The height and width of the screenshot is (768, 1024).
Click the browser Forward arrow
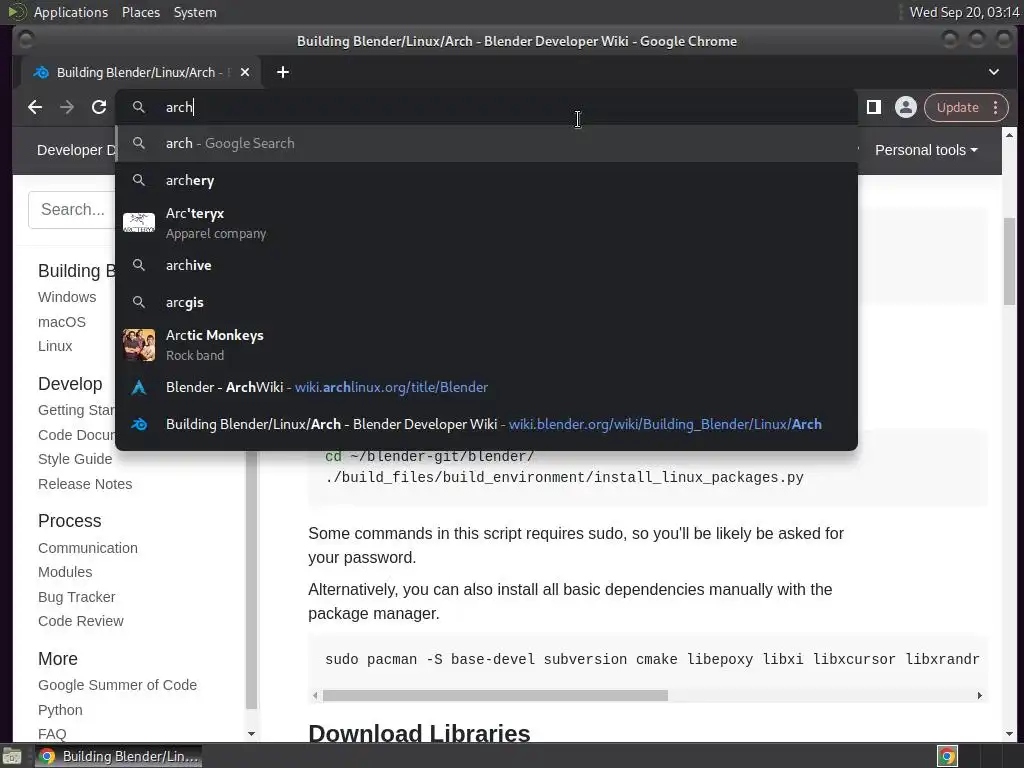point(67,107)
